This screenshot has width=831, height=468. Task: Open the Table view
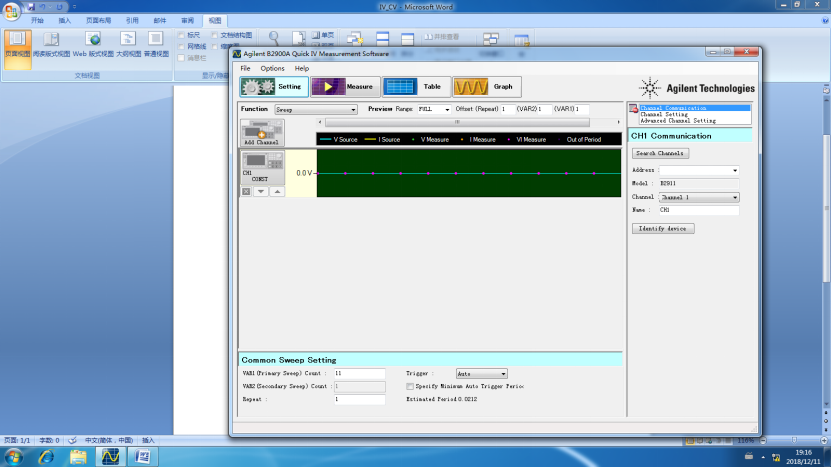pyautogui.click(x=416, y=86)
